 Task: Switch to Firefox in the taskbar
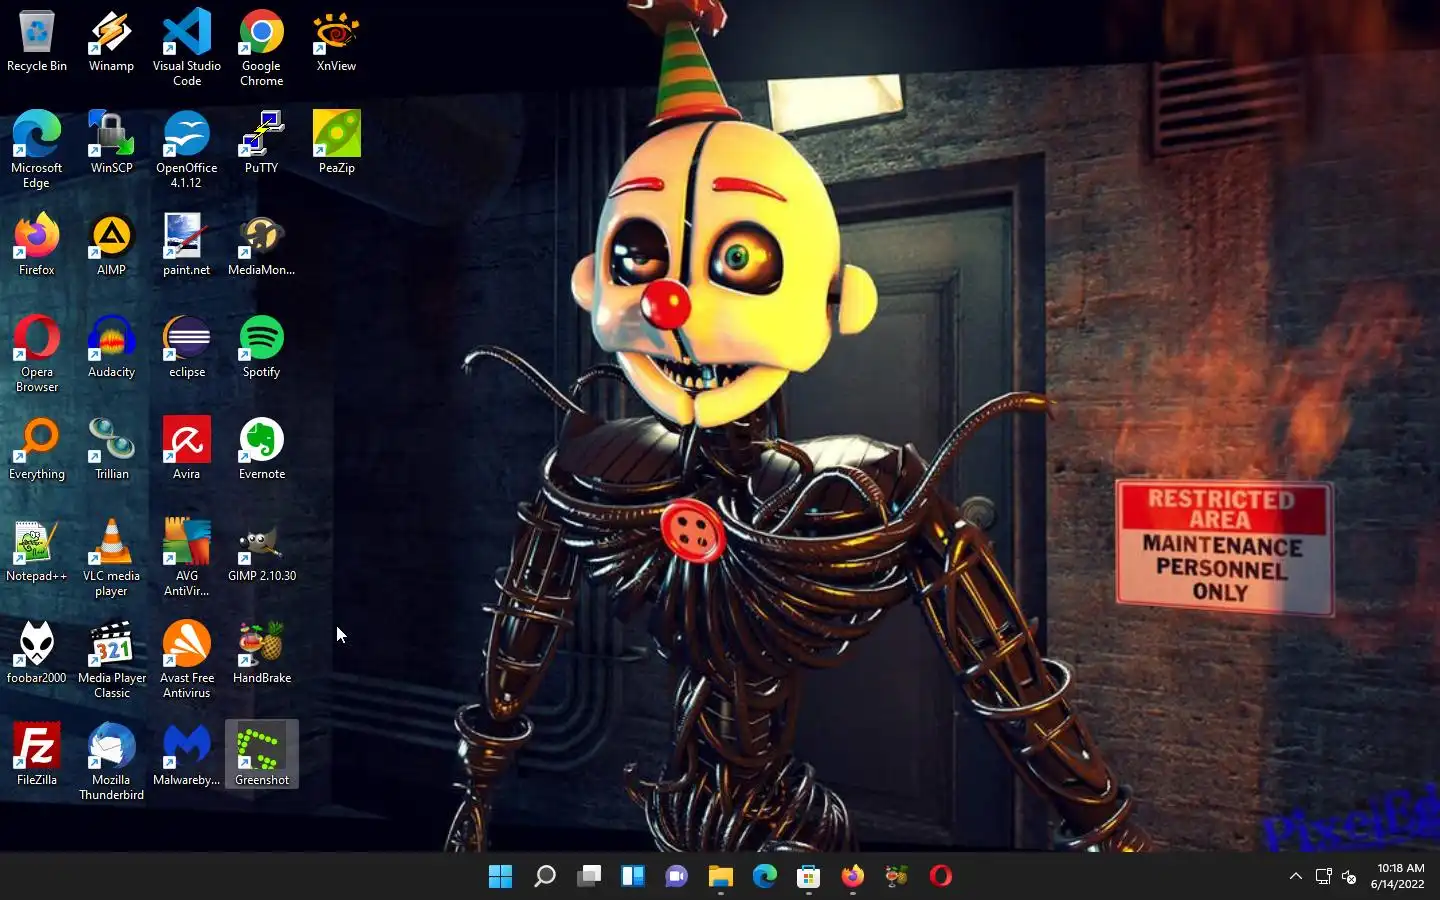point(853,877)
